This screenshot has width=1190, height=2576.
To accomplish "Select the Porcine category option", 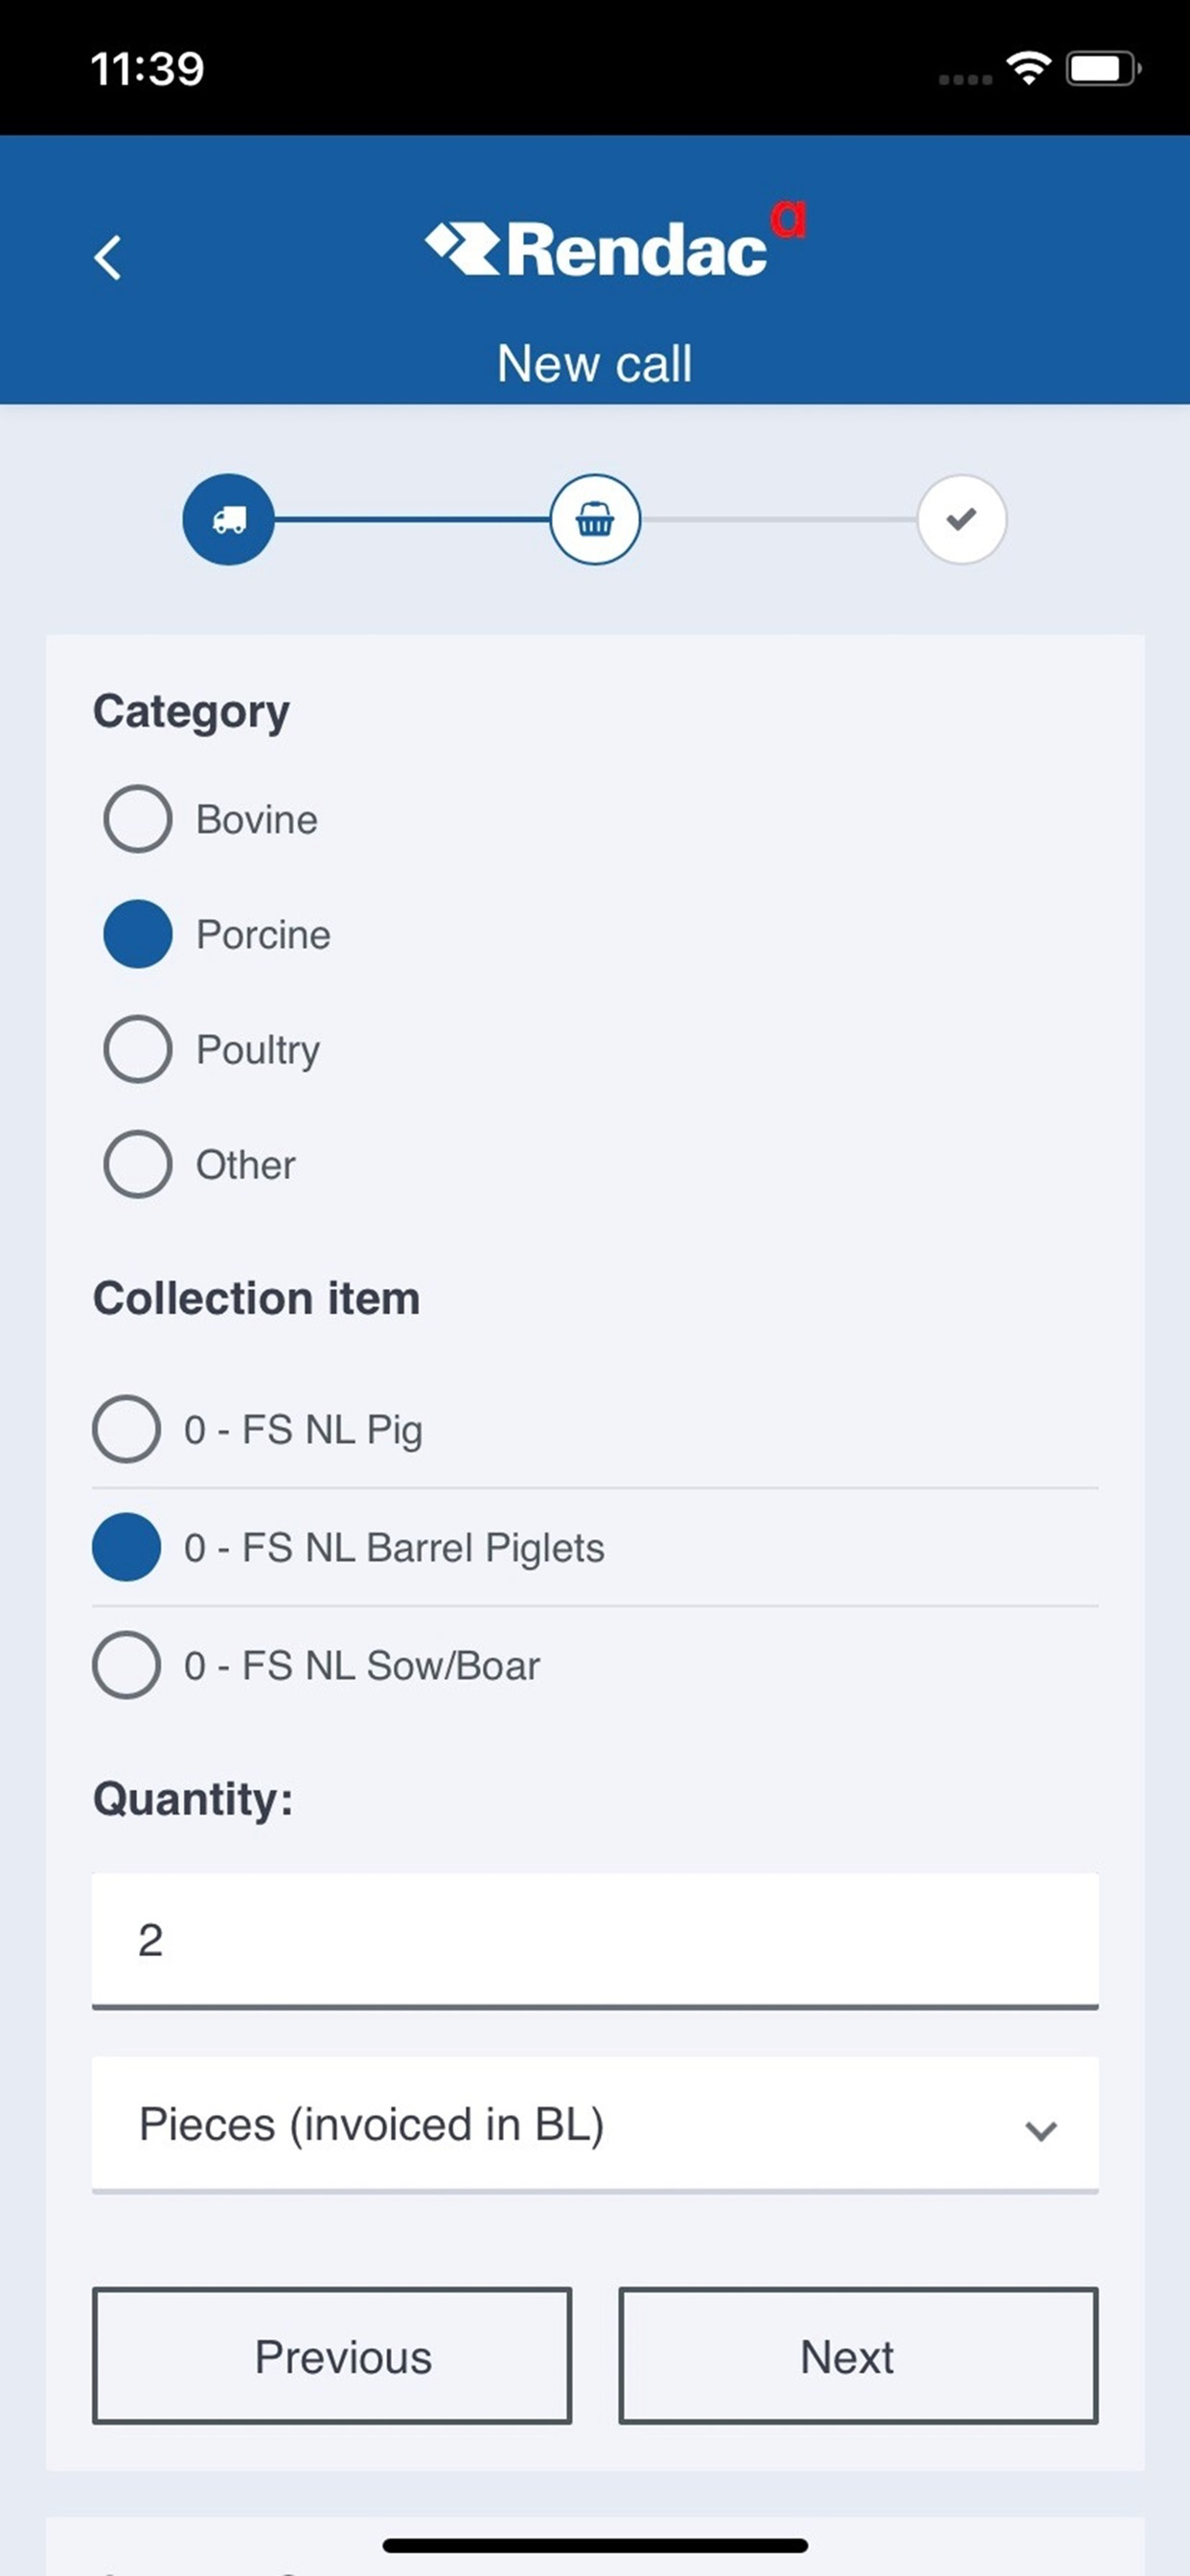I will [x=217, y=934].
